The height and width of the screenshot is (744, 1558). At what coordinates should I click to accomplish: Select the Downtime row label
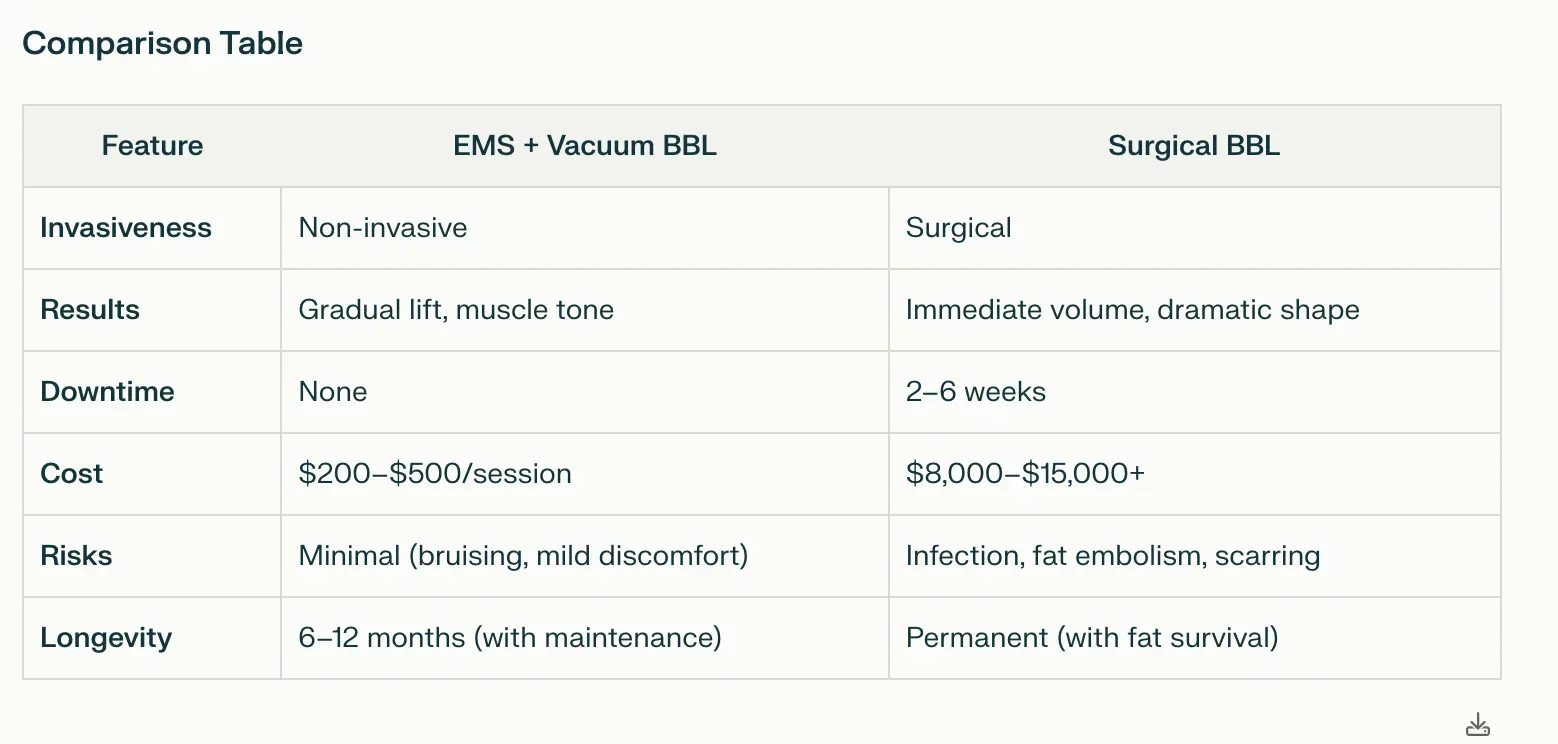click(x=107, y=392)
